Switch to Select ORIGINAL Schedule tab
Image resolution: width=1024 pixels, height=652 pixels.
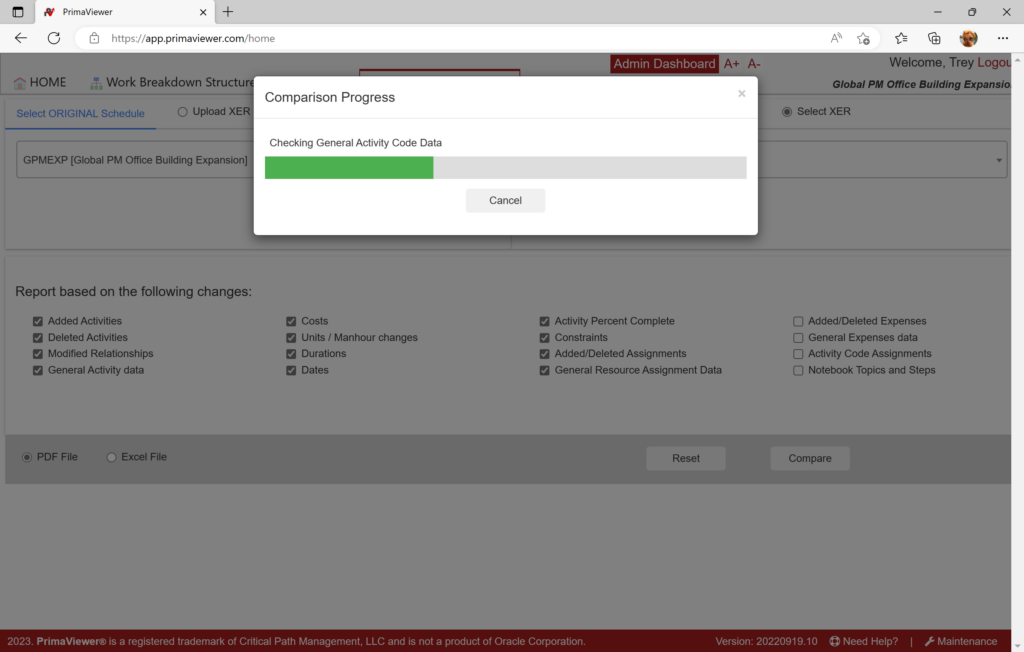(x=80, y=113)
